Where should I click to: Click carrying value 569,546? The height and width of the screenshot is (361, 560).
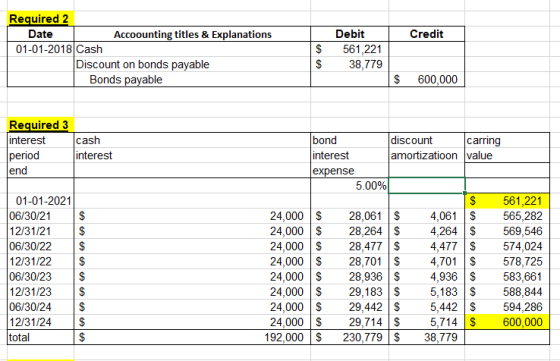[x=507, y=231]
